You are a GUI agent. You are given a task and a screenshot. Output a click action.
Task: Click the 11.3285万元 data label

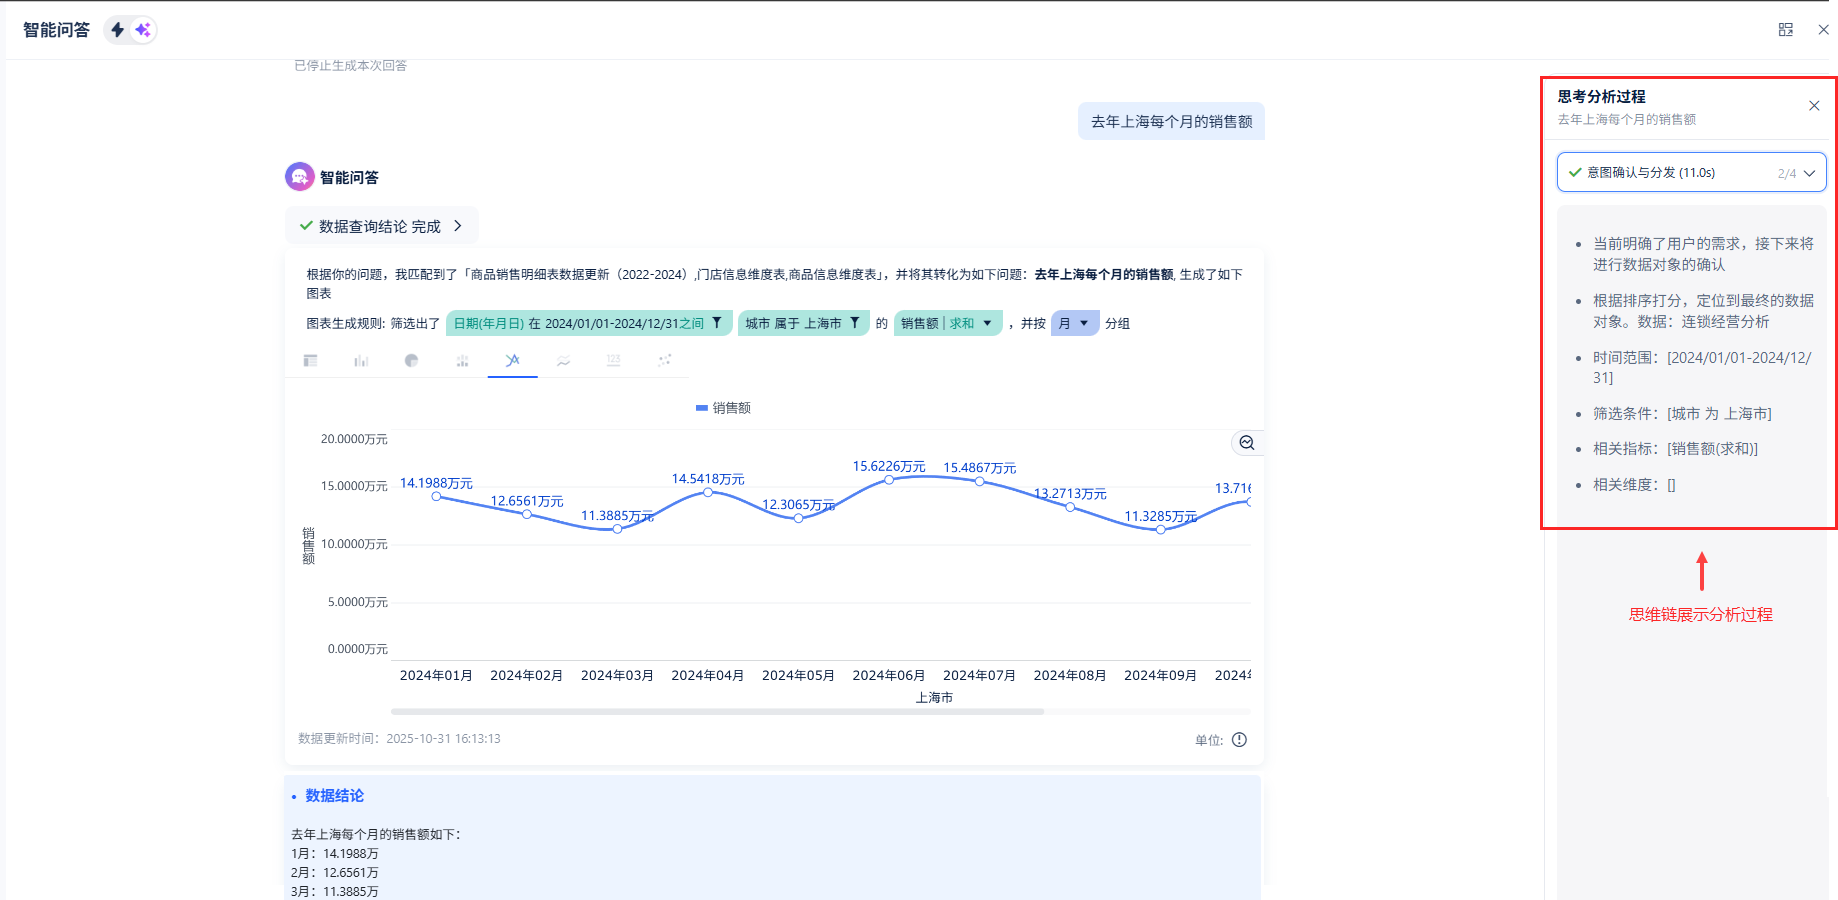coord(1160,517)
